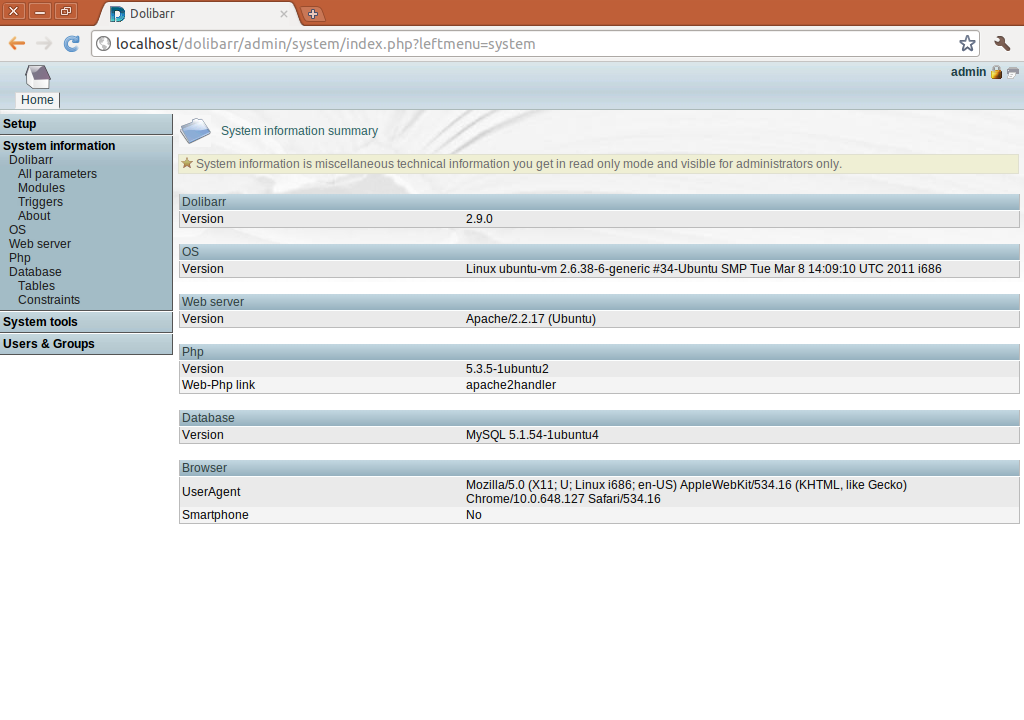1024x720 pixels.
Task: Open Database in the left menu
Action: [35, 272]
